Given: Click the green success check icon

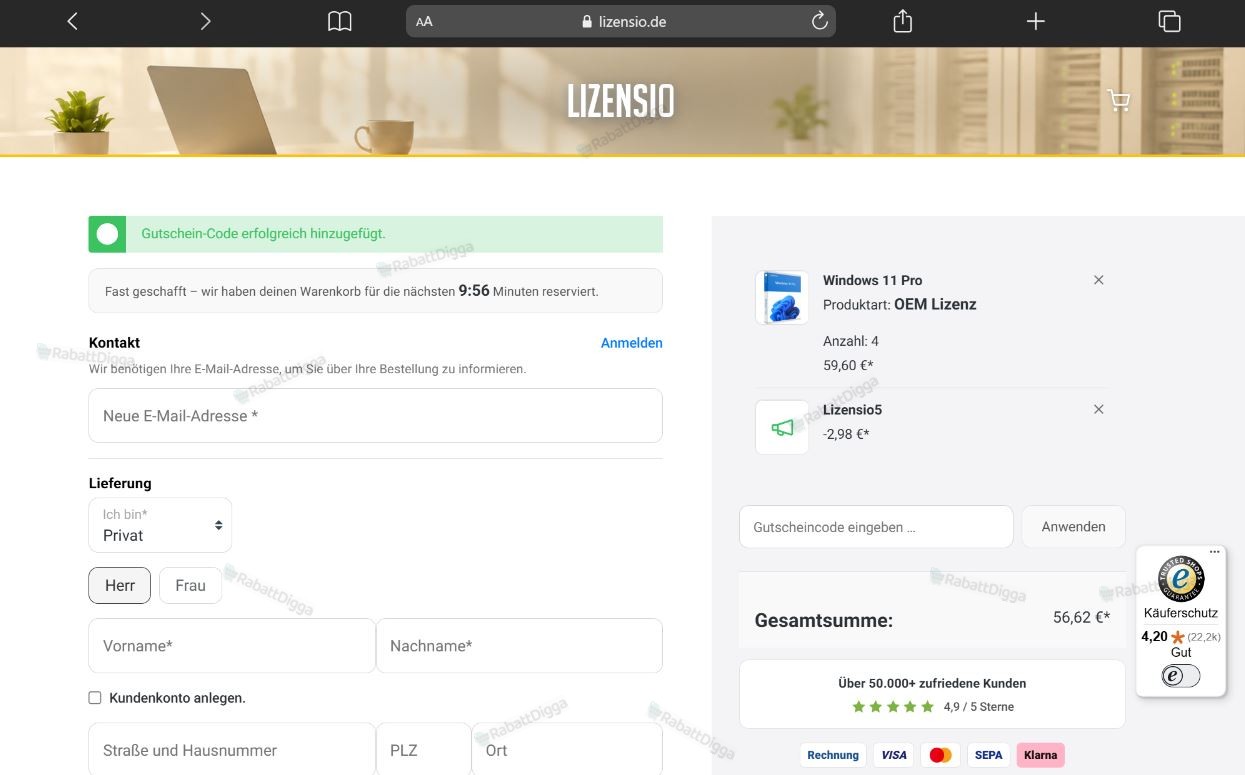Looking at the screenshot, I should pyautogui.click(x=108, y=234).
